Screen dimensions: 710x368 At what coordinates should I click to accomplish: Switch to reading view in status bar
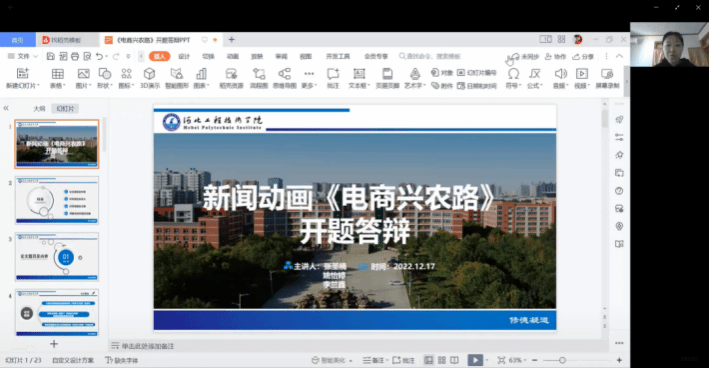[454, 360]
